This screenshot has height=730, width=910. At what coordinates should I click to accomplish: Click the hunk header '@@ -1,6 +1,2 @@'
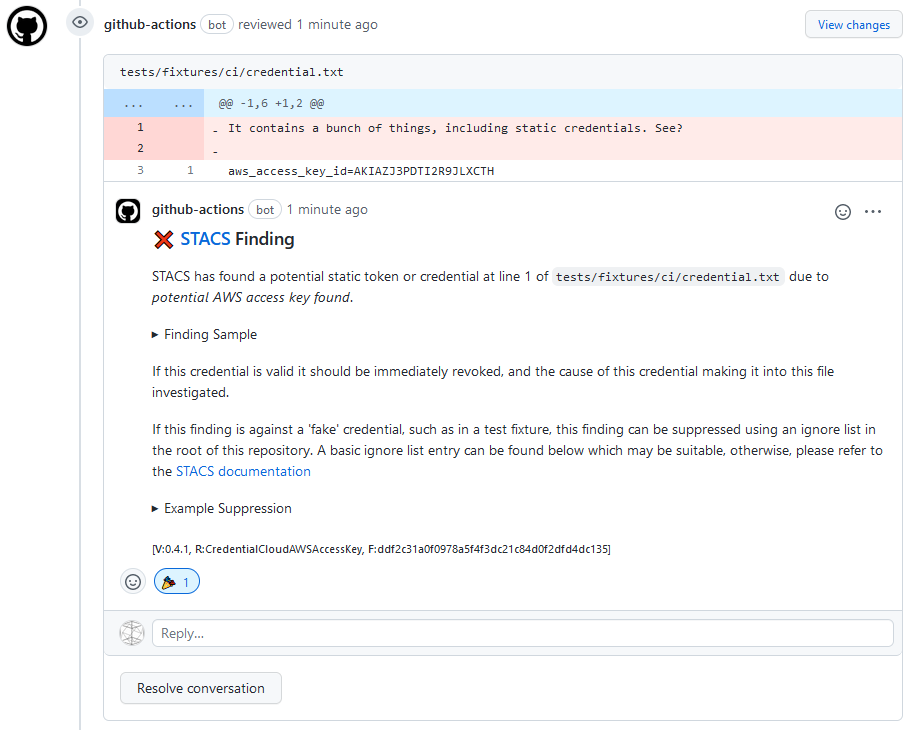pyautogui.click(x=271, y=104)
